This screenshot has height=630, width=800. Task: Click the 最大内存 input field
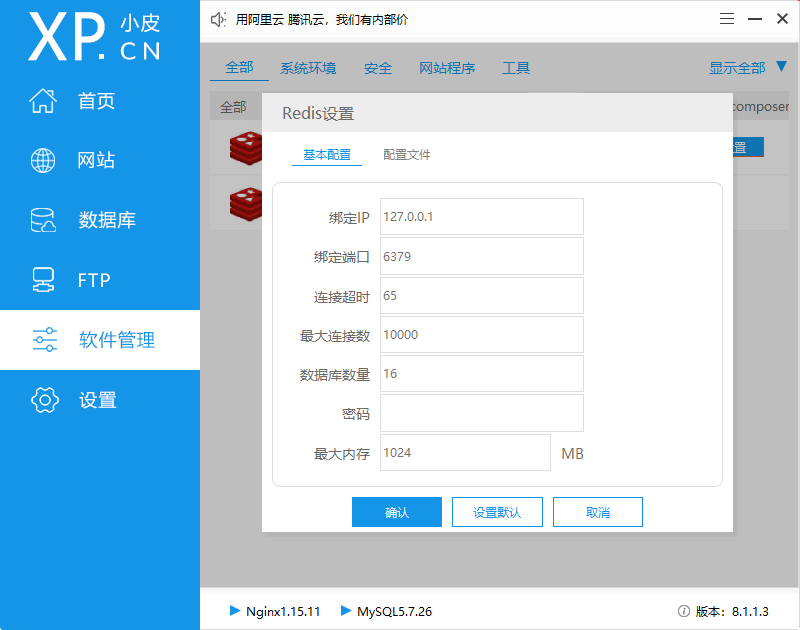[x=465, y=452]
